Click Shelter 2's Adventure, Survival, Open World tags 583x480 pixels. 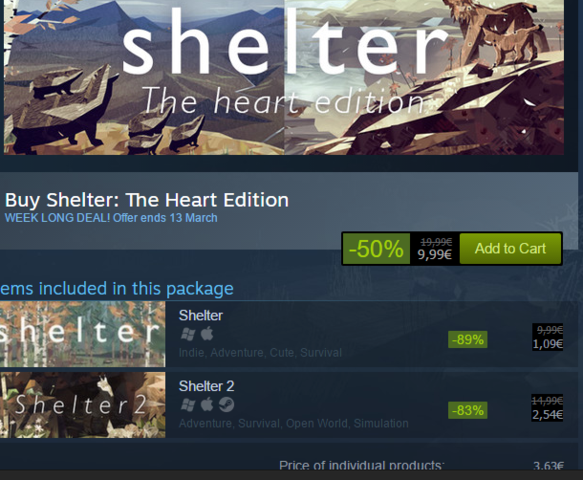[293, 423]
